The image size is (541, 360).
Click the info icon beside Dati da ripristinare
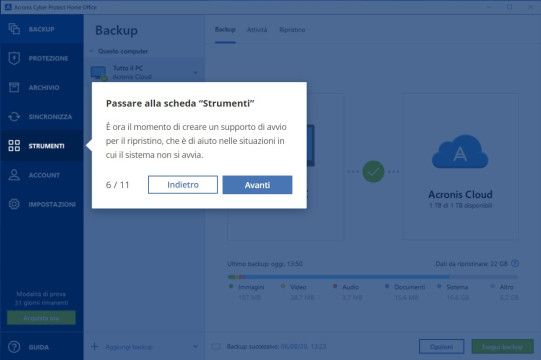[515, 263]
